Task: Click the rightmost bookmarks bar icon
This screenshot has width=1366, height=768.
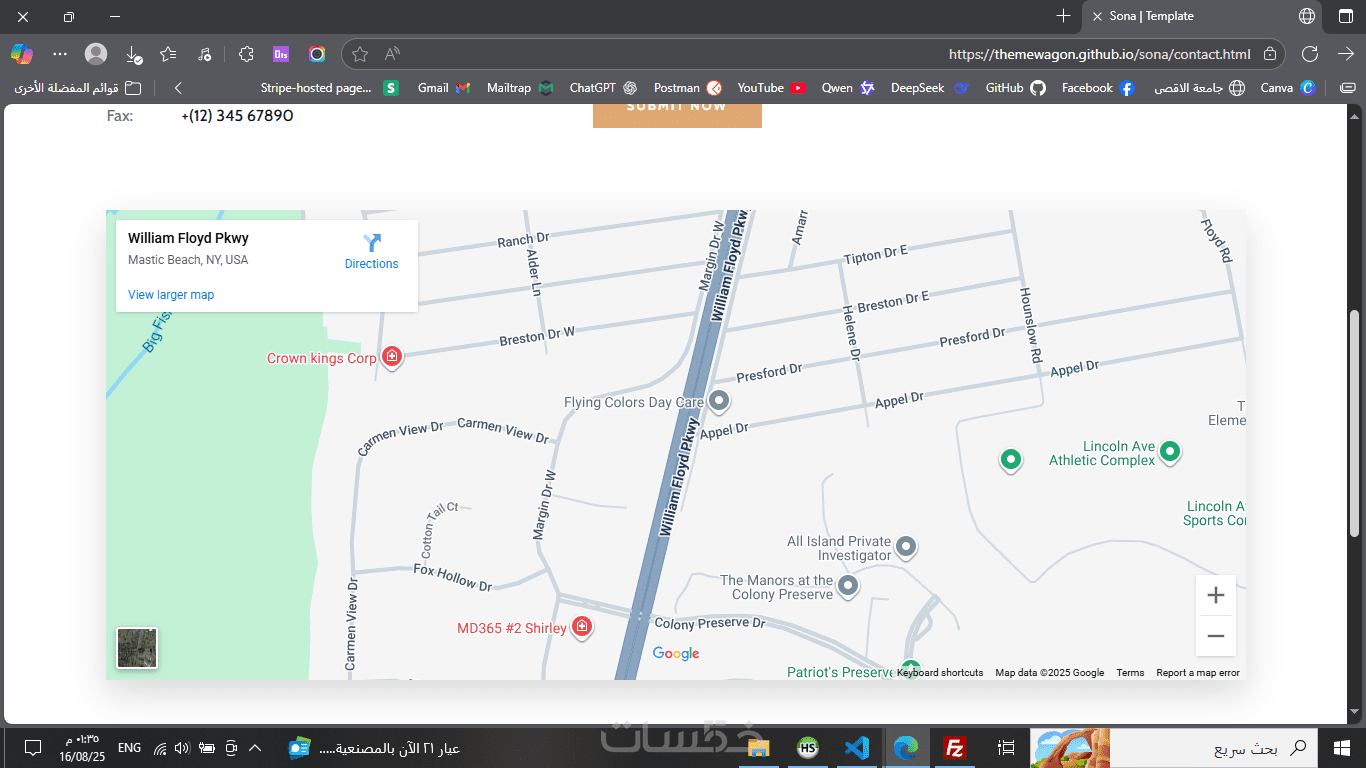Action: 1347,88
